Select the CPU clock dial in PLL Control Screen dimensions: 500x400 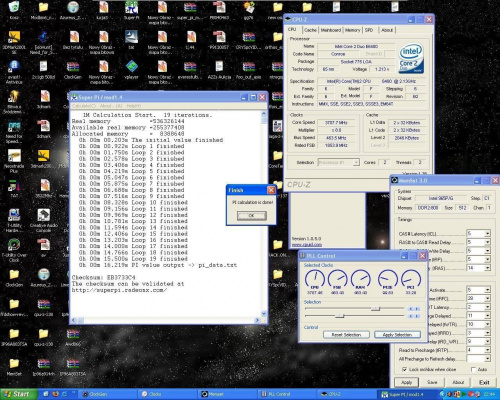[x=315, y=279]
